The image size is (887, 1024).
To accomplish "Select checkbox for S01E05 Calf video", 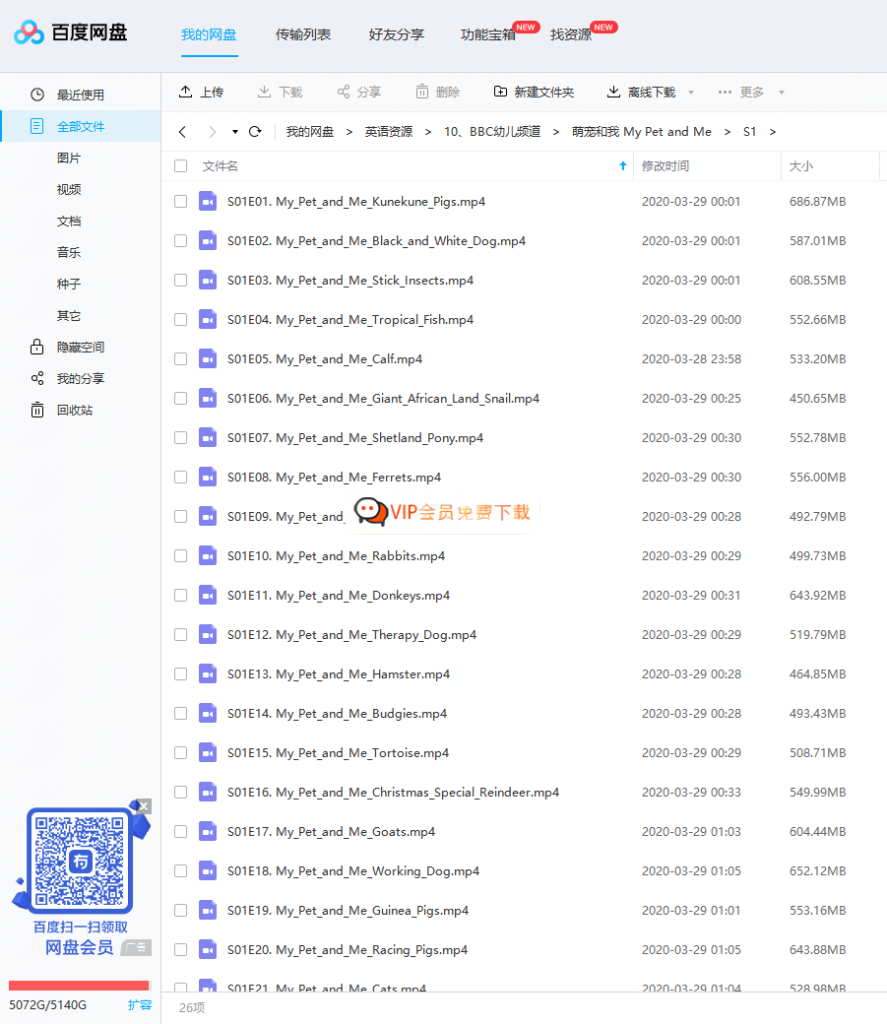I will click(180, 359).
